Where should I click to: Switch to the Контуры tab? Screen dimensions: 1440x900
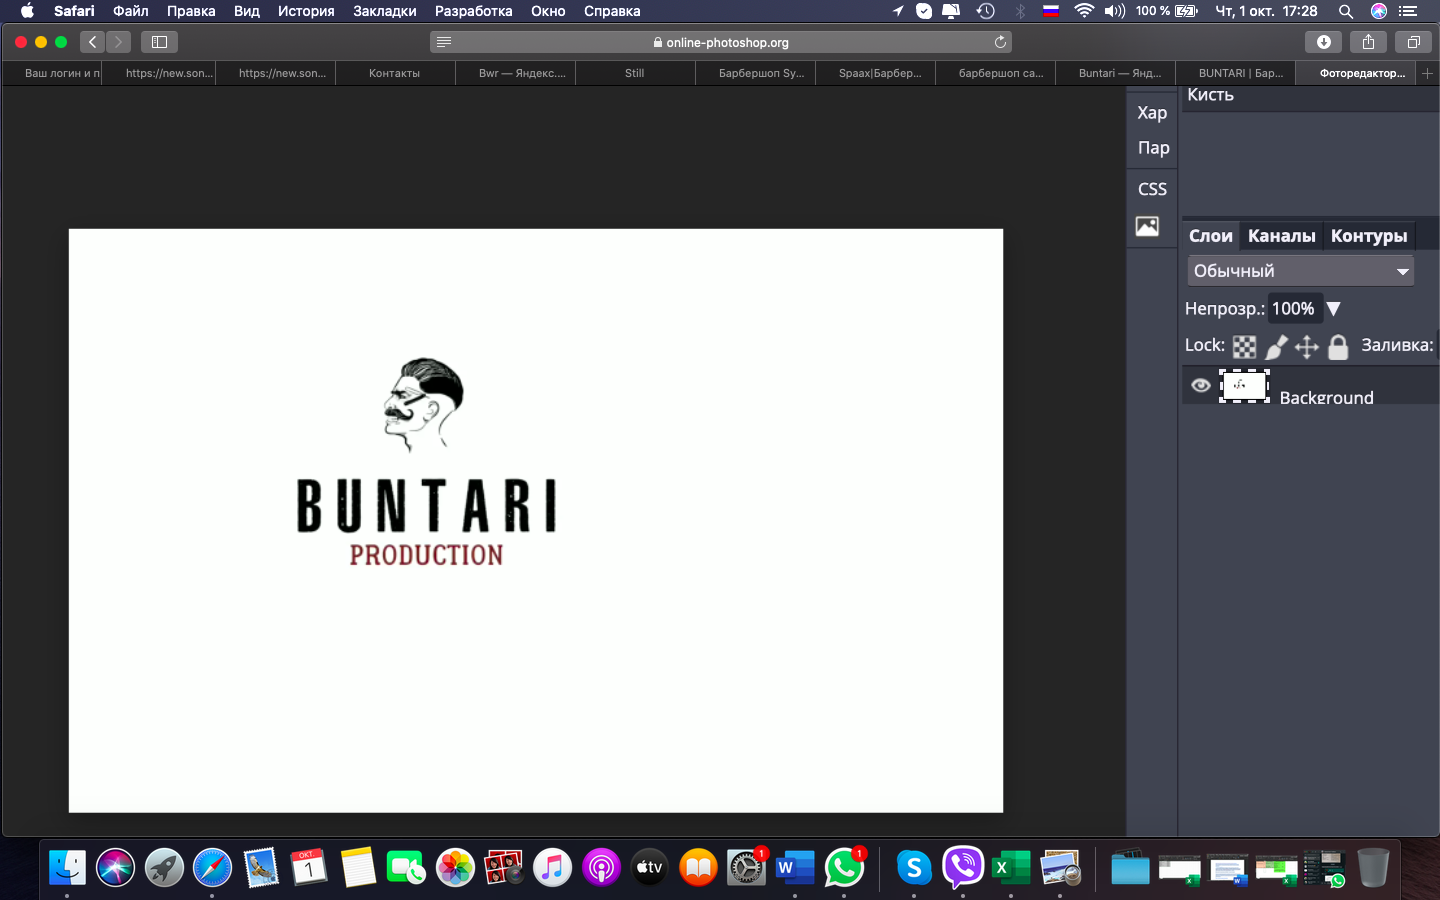[1368, 236]
